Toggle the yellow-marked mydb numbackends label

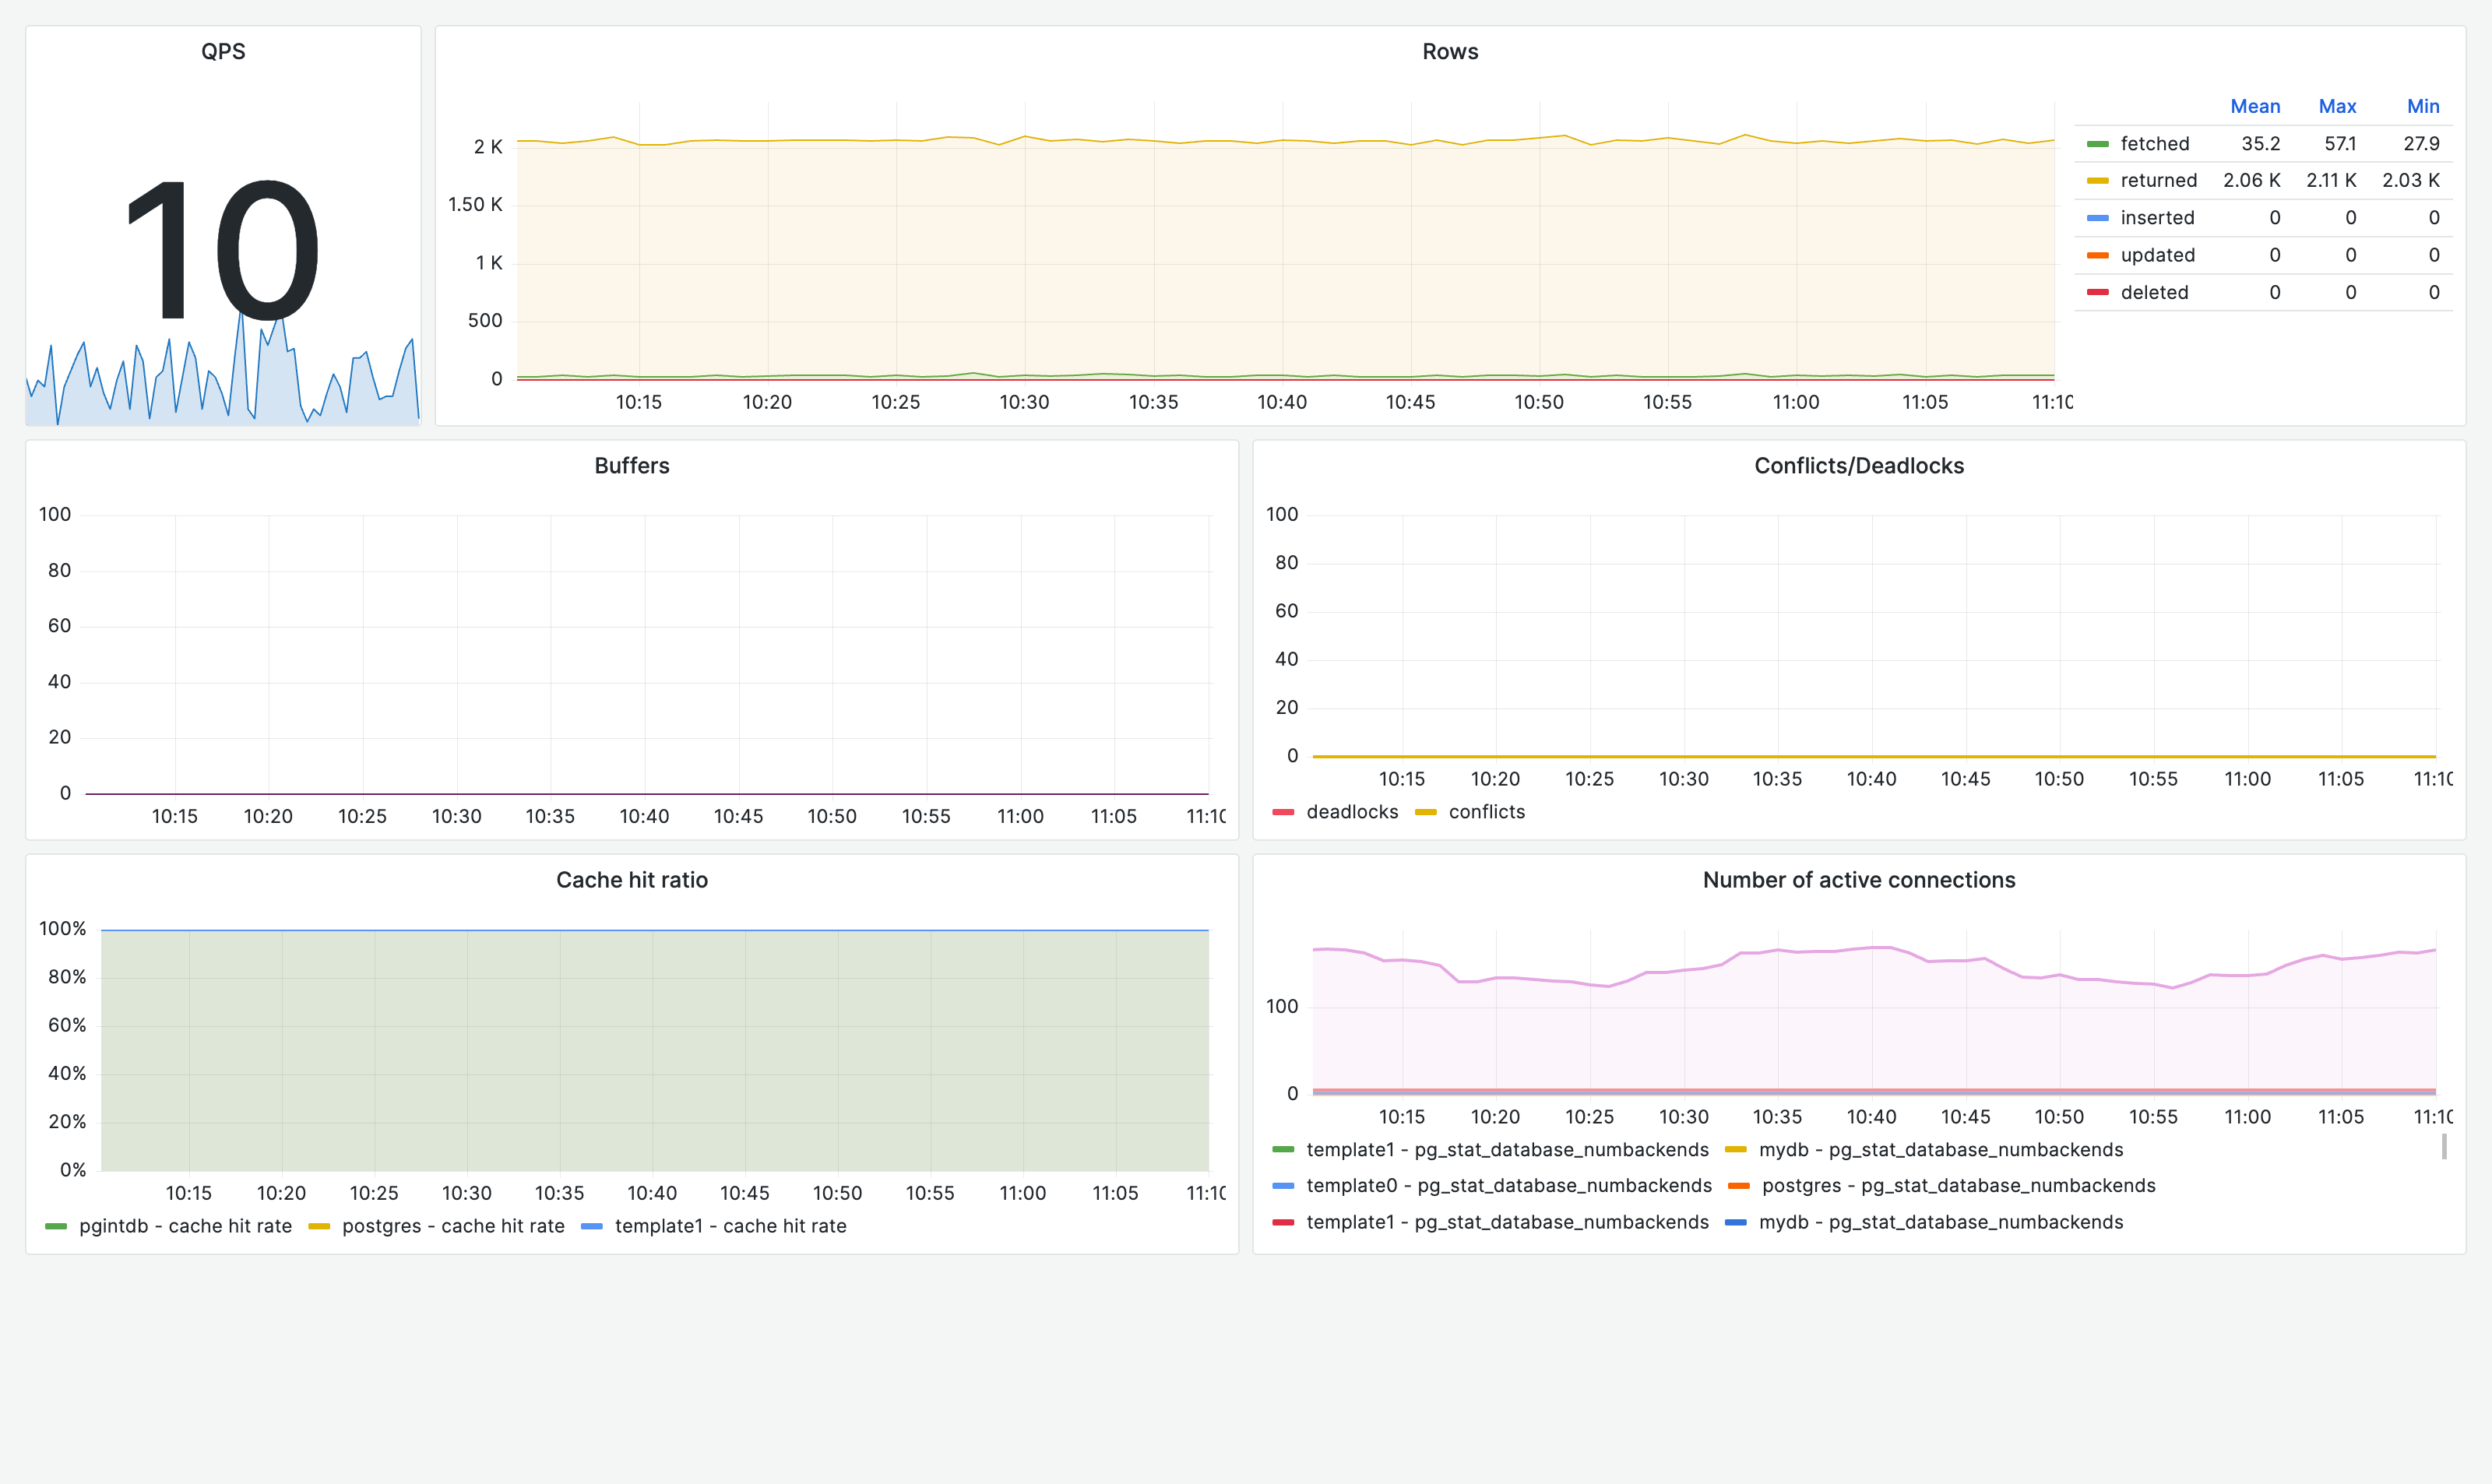point(1940,1150)
